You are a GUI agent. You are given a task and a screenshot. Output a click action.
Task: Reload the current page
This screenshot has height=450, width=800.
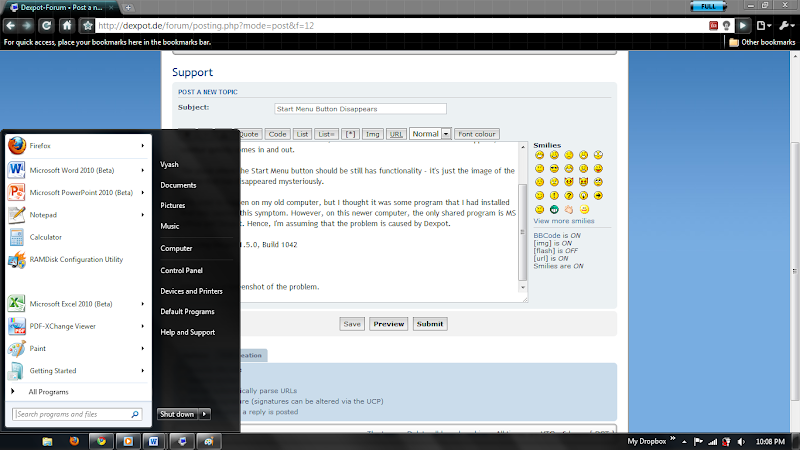pyautogui.click(x=46, y=26)
